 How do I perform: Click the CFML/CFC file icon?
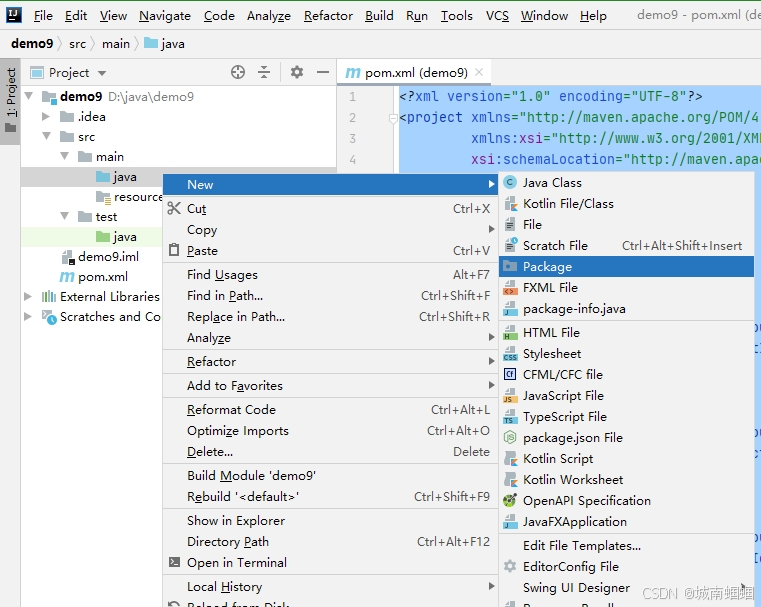(x=510, y=375)
